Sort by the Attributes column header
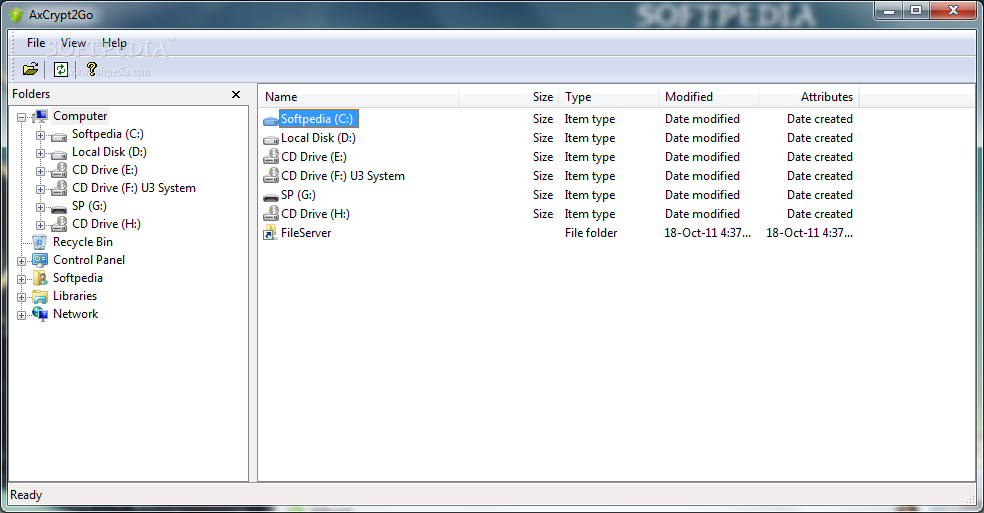The image size is (984, 513). coord(808,97)
